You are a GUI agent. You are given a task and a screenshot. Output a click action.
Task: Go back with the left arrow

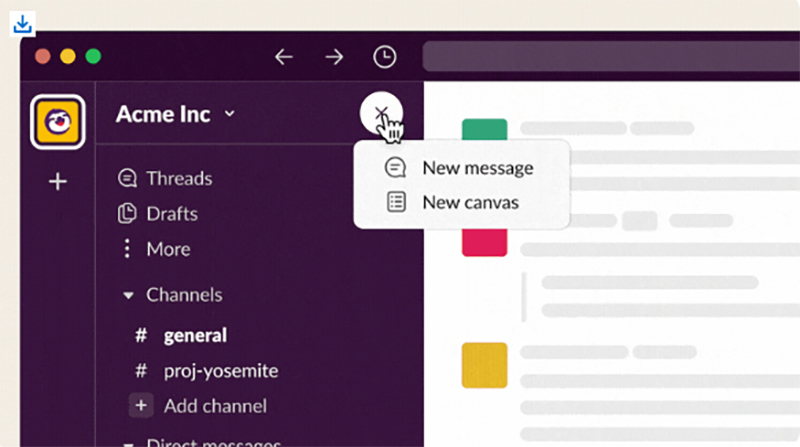click(284, 57)
